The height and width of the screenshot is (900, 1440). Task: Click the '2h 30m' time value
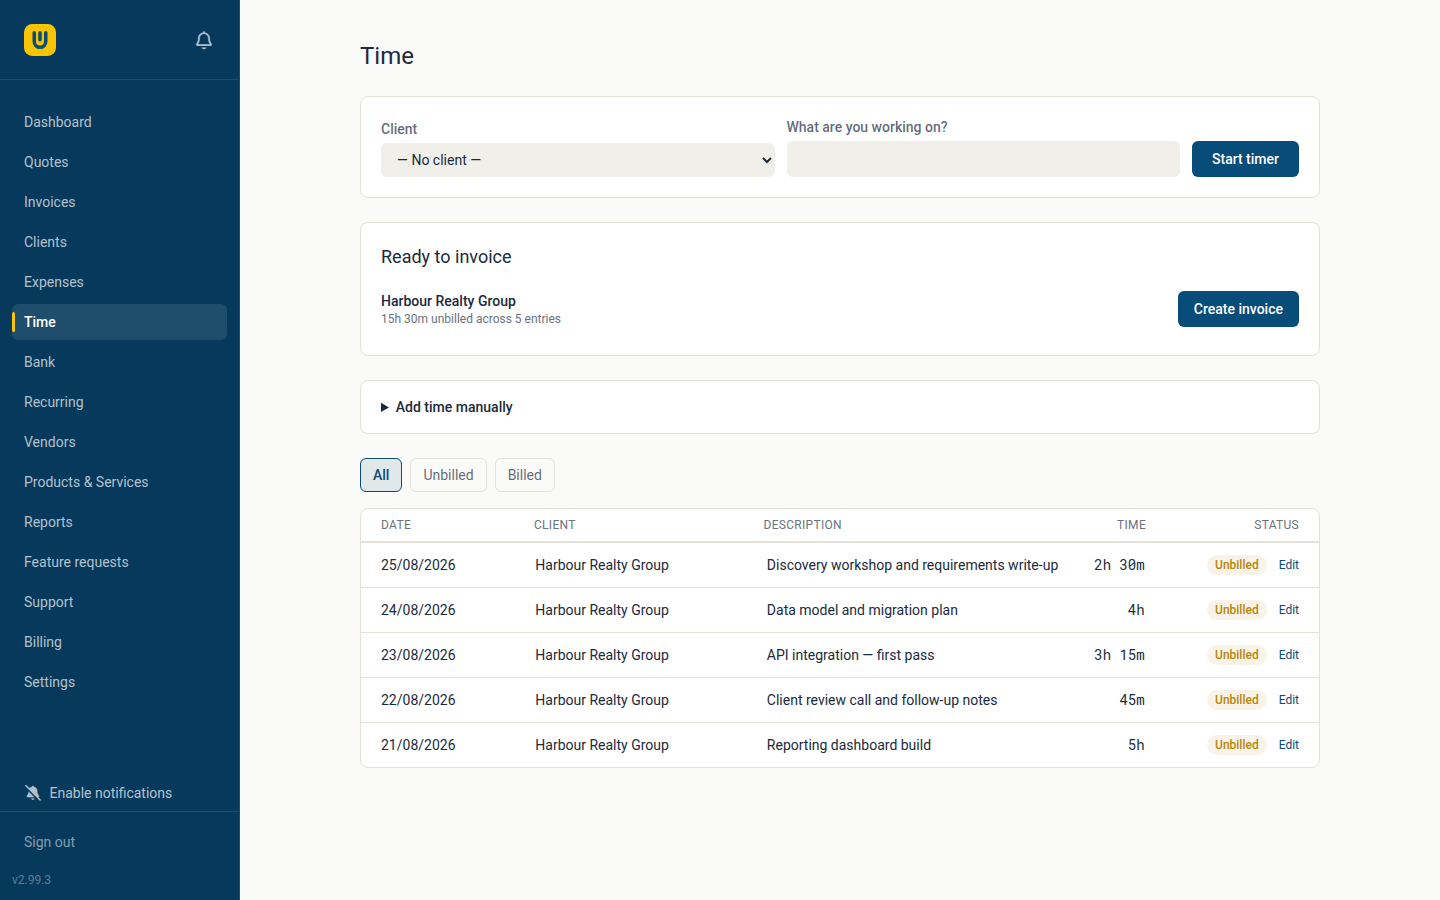[x=1119, y=565]
